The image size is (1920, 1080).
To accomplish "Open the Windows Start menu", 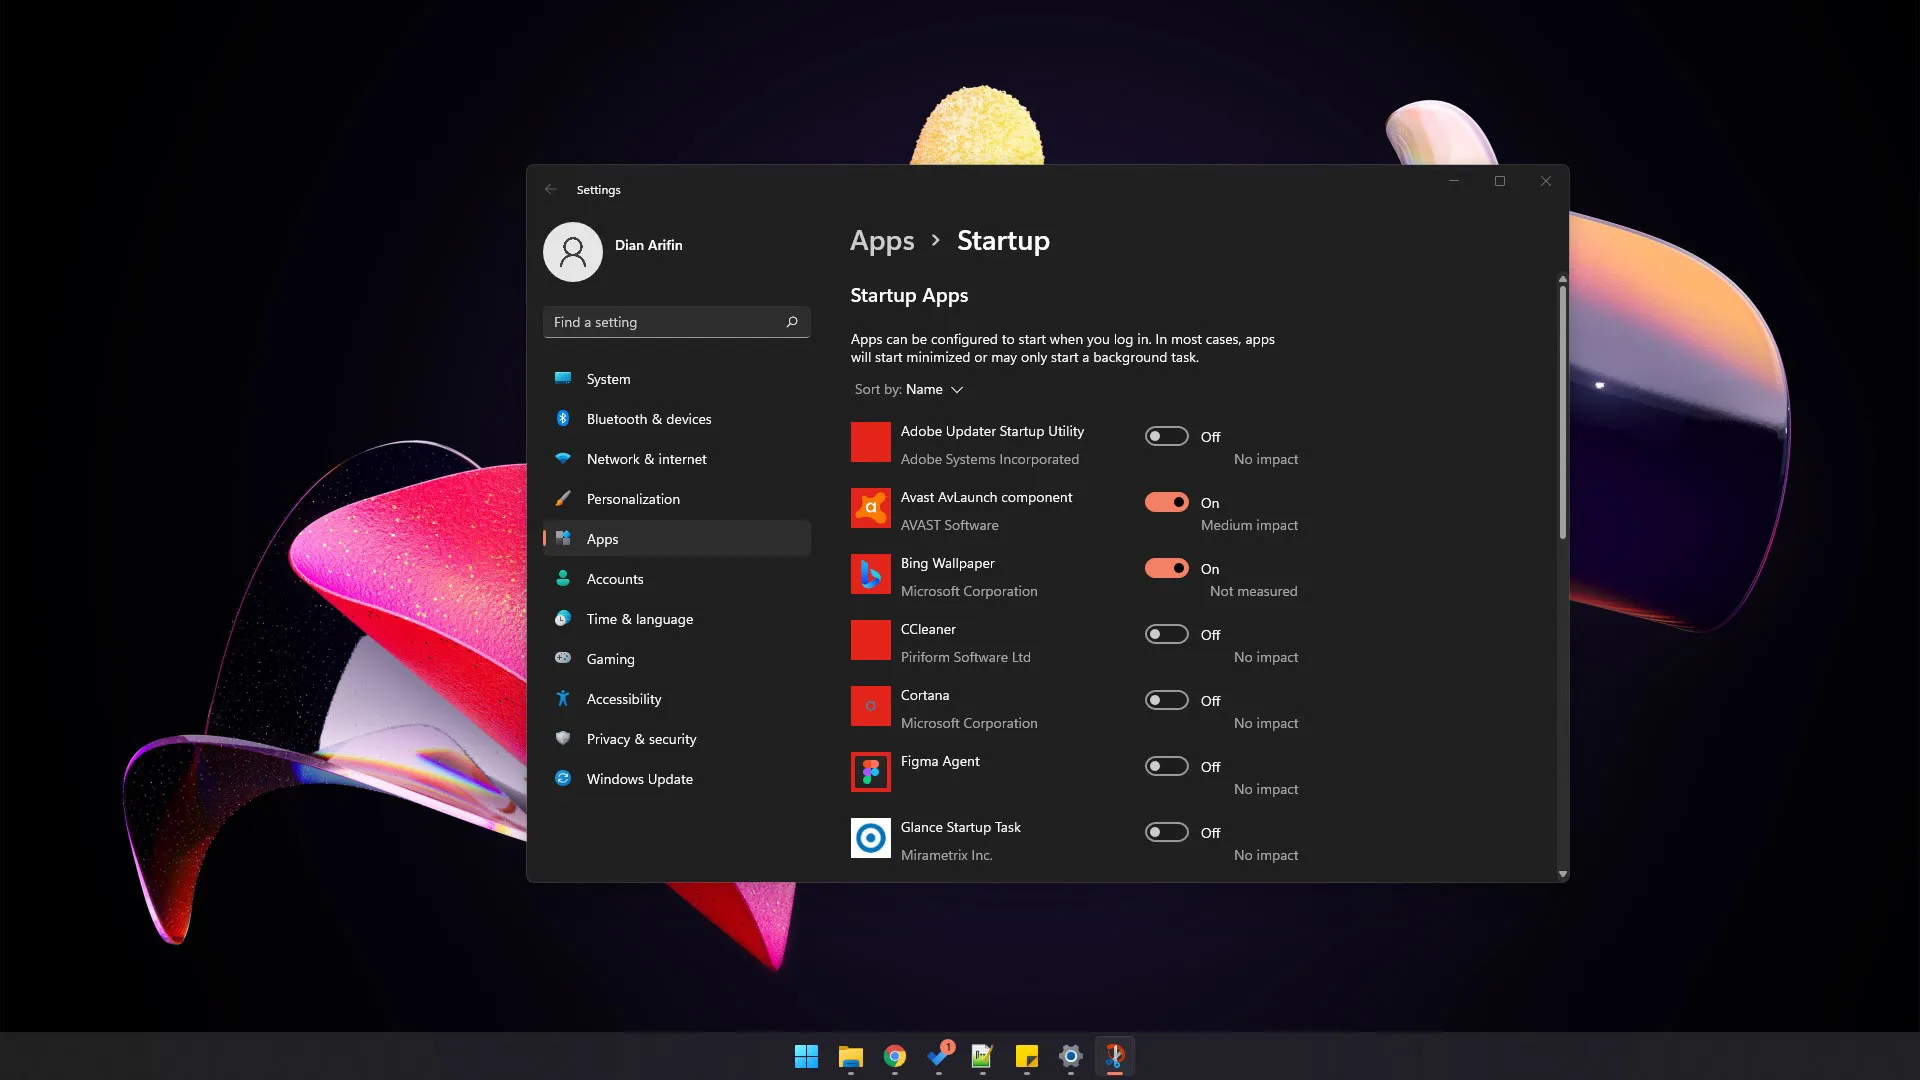I will click(806, 1056).
